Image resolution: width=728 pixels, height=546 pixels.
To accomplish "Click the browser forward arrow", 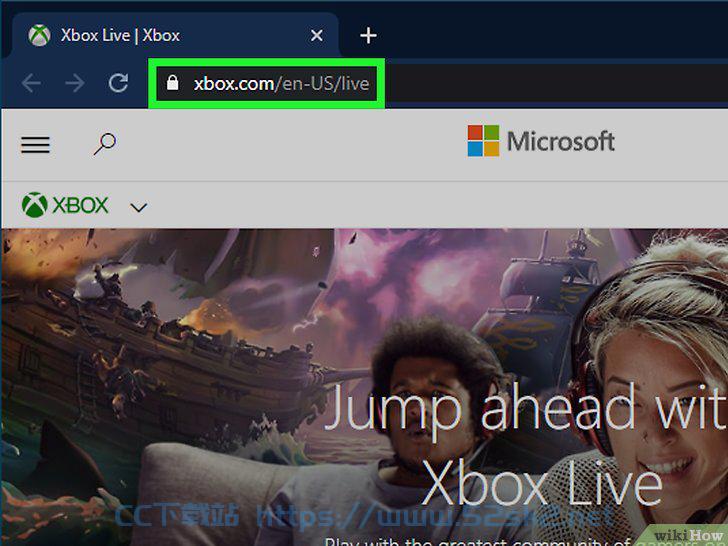I will 75,84.
